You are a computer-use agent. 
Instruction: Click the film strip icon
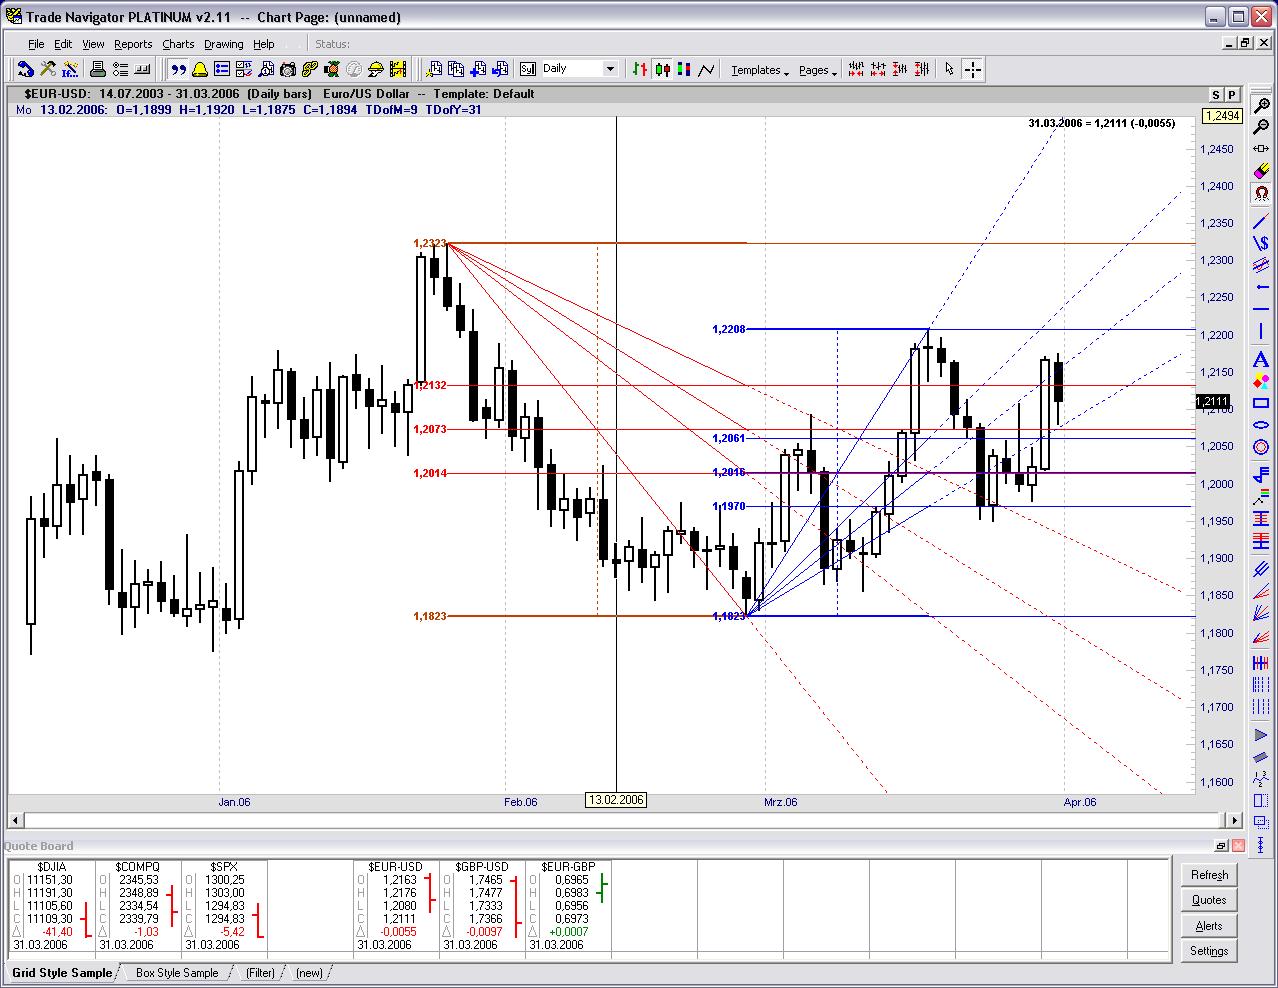point(398,69)
